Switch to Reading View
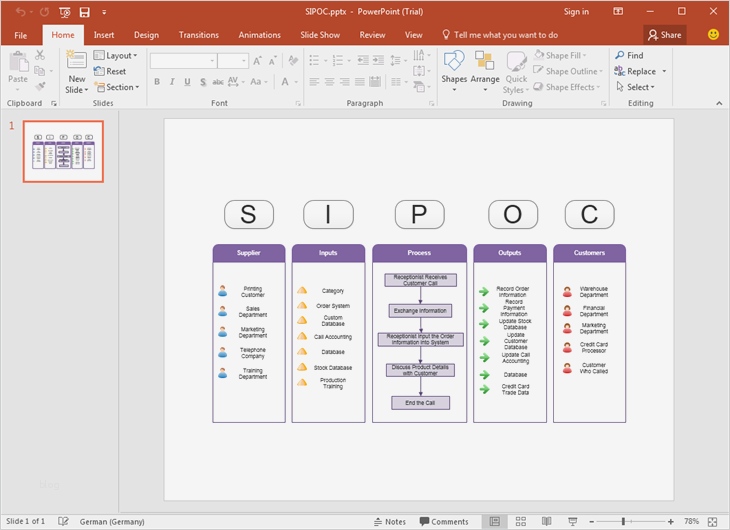Screen dimensions: 730x530 [x=546, y=522]
